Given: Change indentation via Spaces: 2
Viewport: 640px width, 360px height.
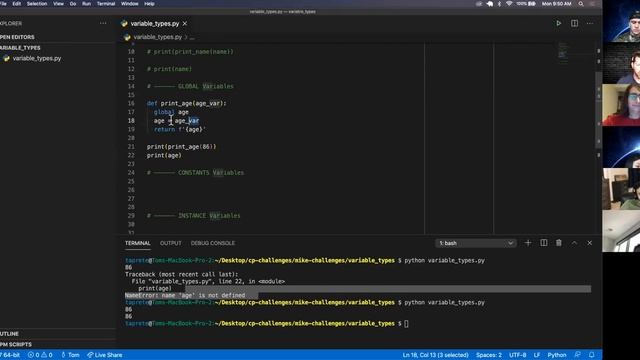Looking at the screenshot, I should pos(489,355).
